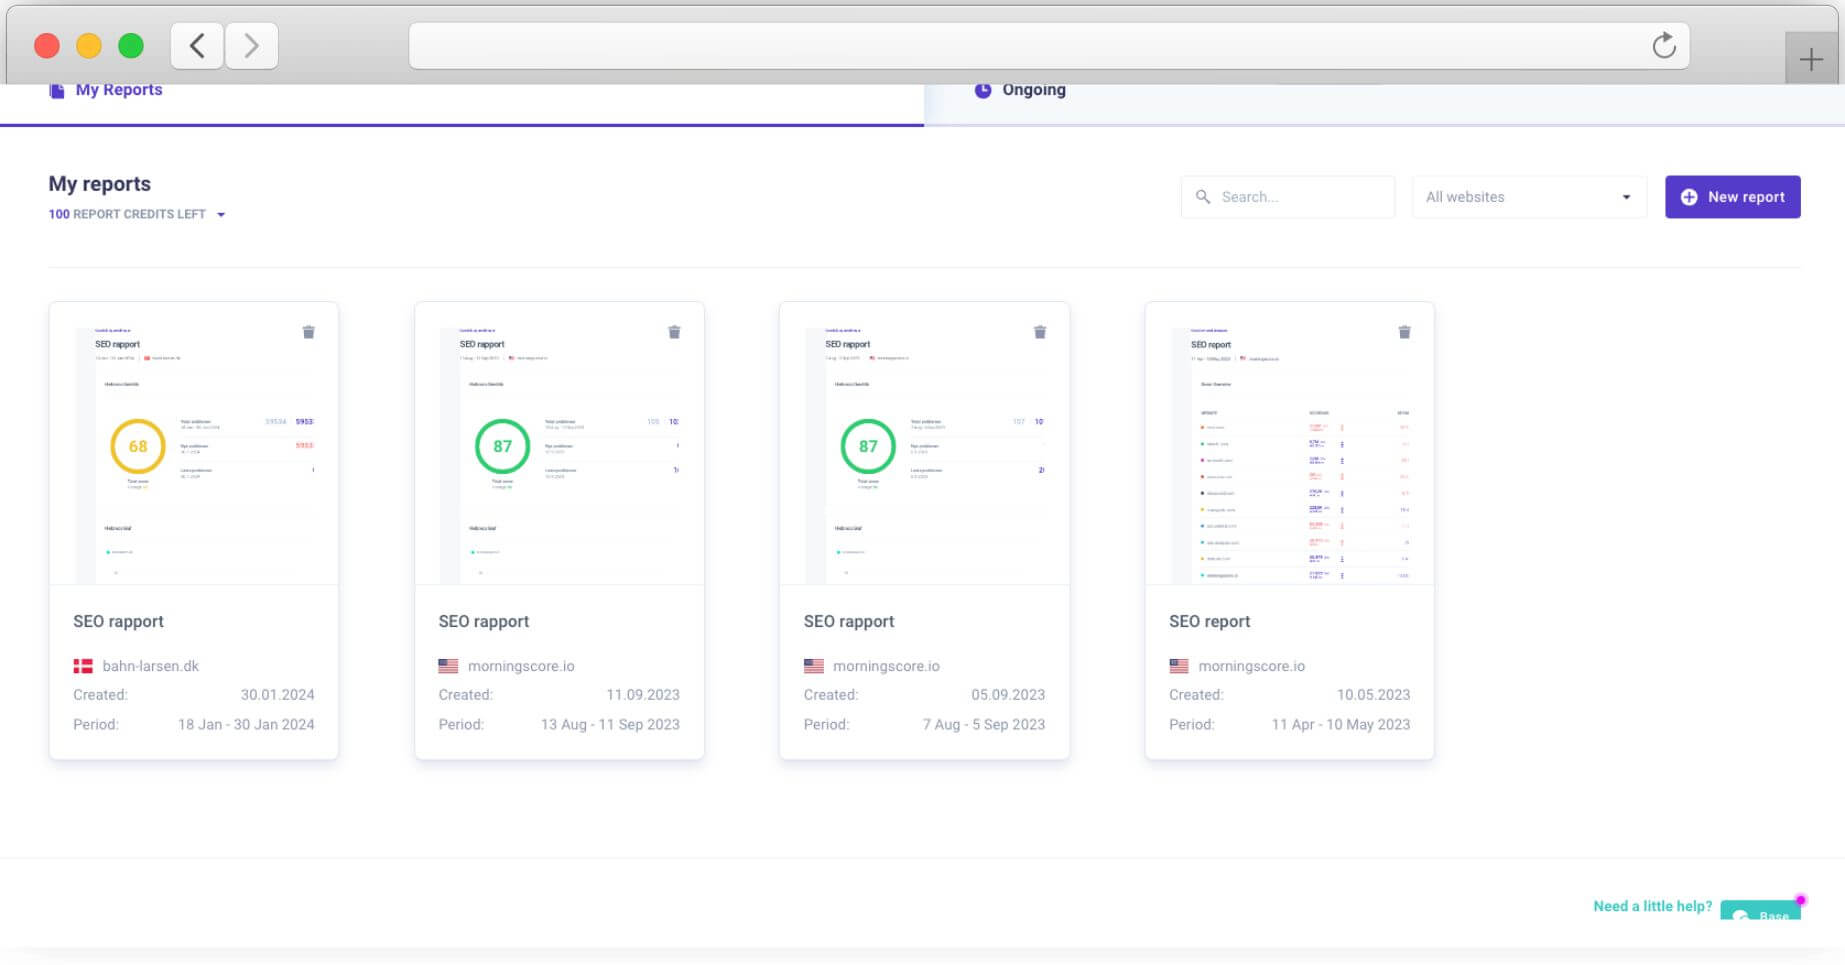Click trash icon on 11.09.2023 morningscore report
This screenshot has width=1845, height=965.
point(674,332)
